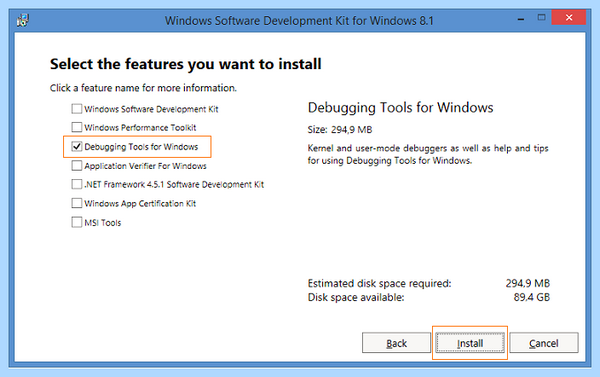Image resolution: width=600 pixels, height=377 pixels.
Task: Click the Debugging Tools for Windows label
Action: point(141,147)
